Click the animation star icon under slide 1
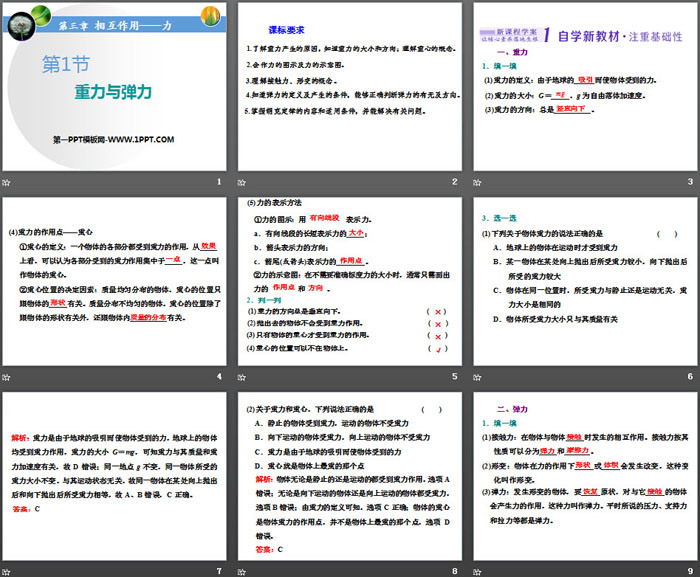The height and width of the screenshot is (577, 700). [8, 181]
